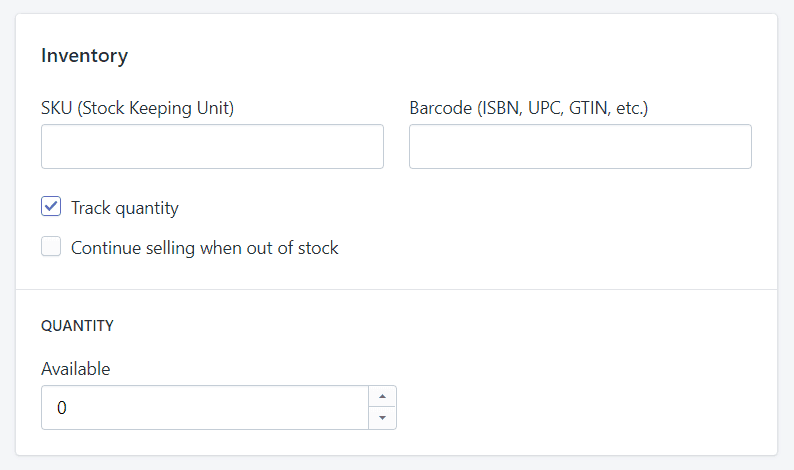Viewport: 794px width, 470px height.
Task: Increase available quantity with up arrow
Action: [382, 397]
